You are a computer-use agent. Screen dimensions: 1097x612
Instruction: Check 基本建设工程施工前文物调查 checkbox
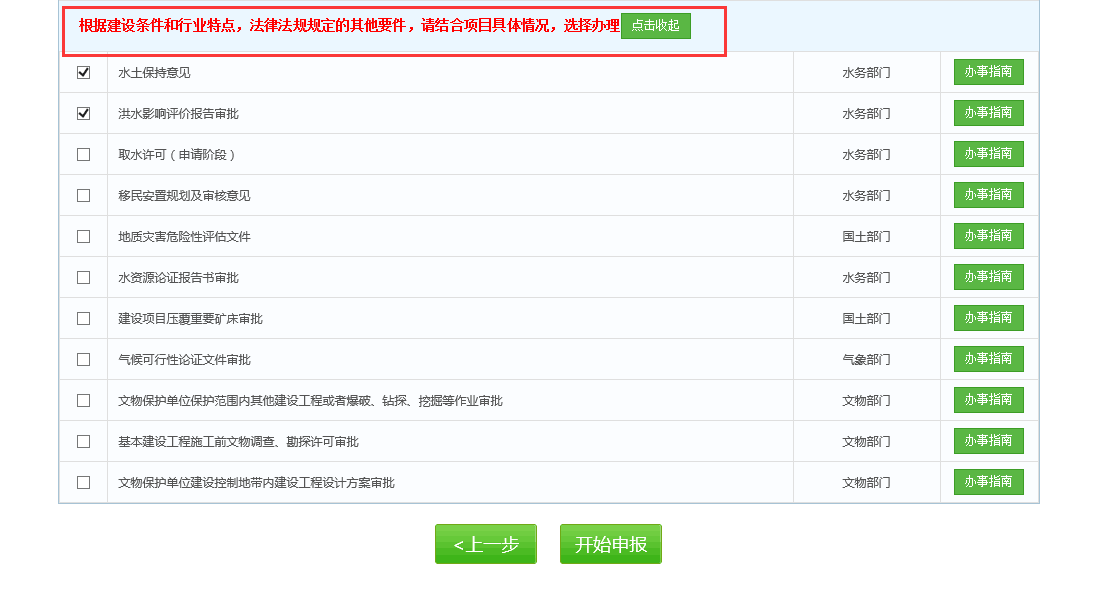(x=83, y=441)
